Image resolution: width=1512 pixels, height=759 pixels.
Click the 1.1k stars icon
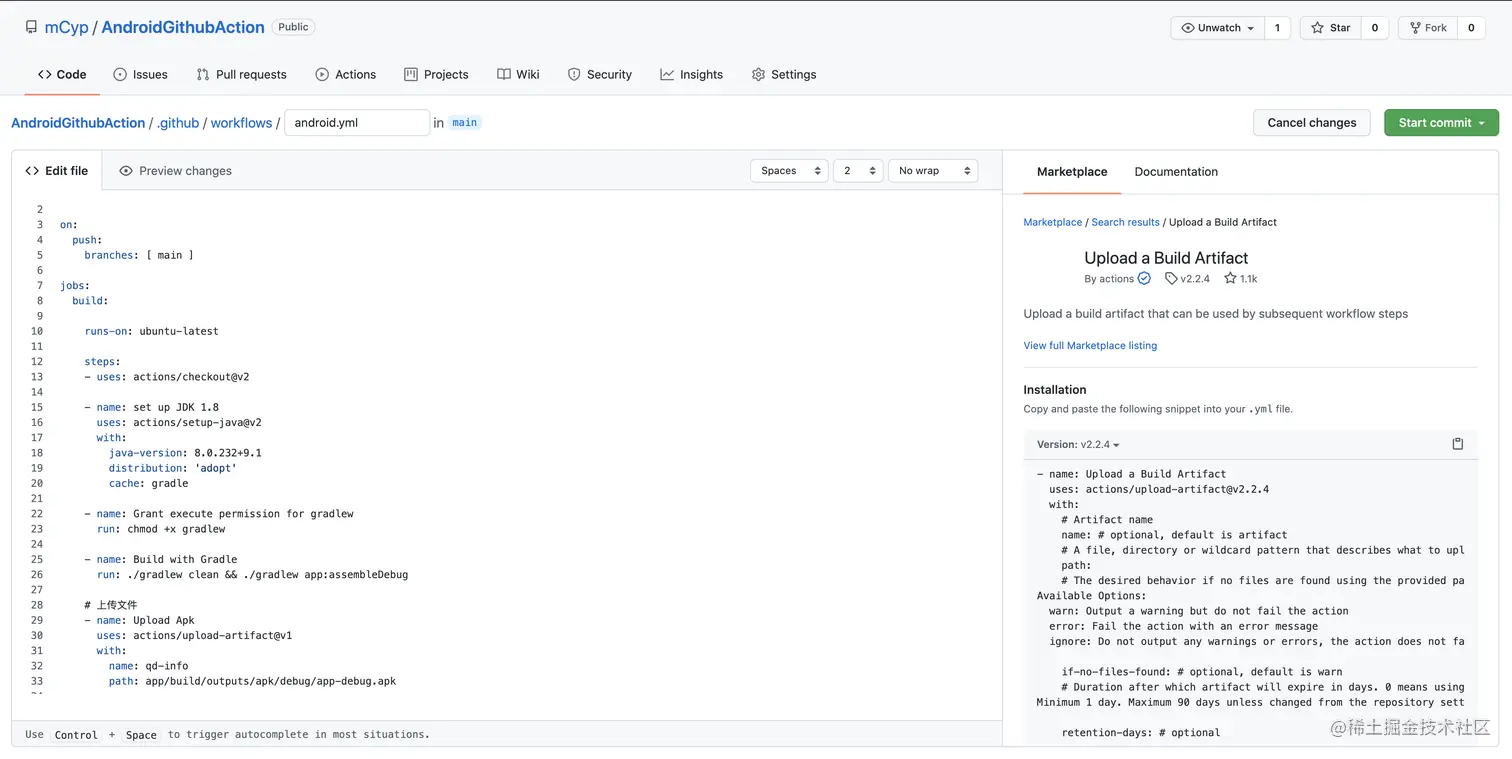pos(1230,279)
